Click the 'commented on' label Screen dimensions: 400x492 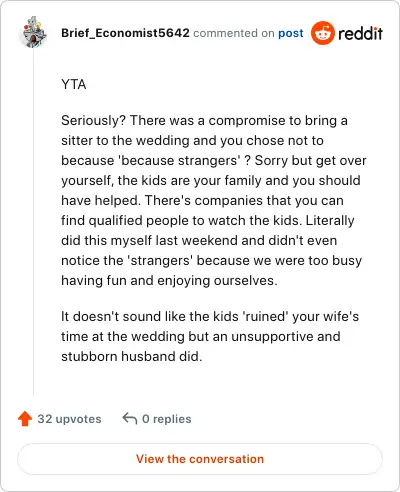(x=234, y=33)
